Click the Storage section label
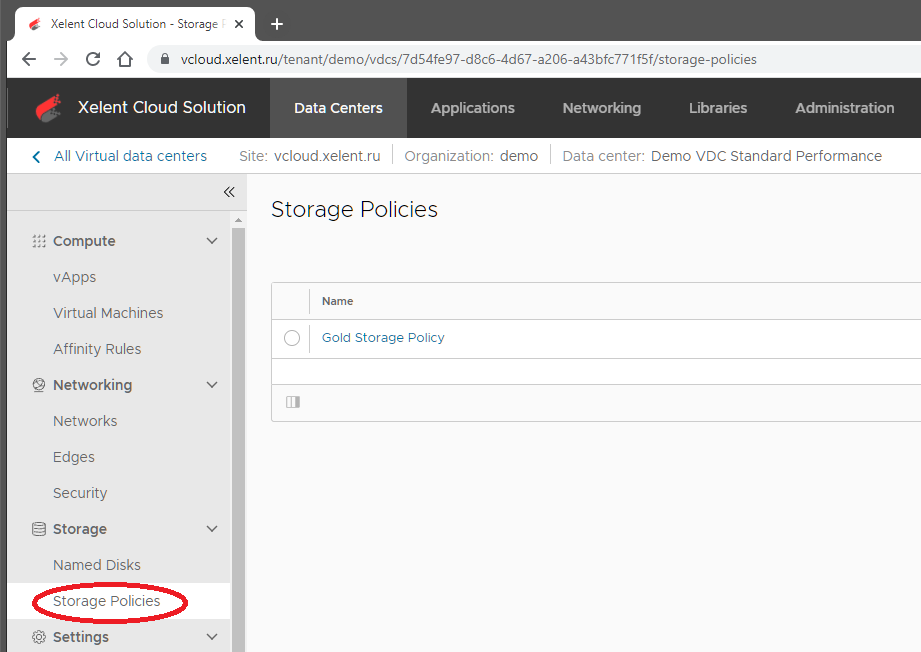 [80, 529]
